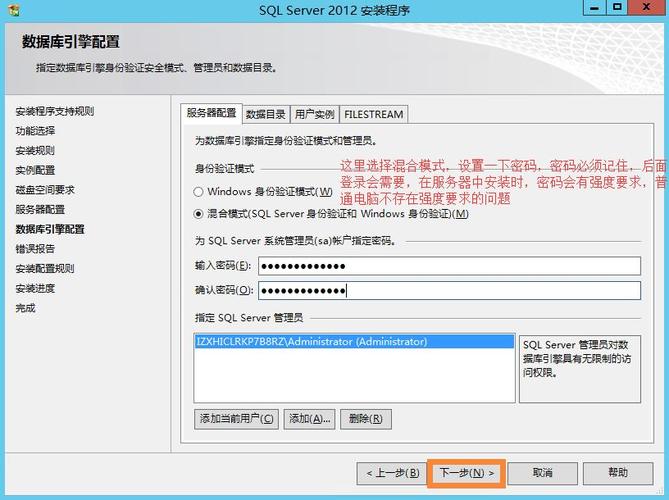
Task: Click 功能选择 step in sidebar
Action: tap(35, 131)
